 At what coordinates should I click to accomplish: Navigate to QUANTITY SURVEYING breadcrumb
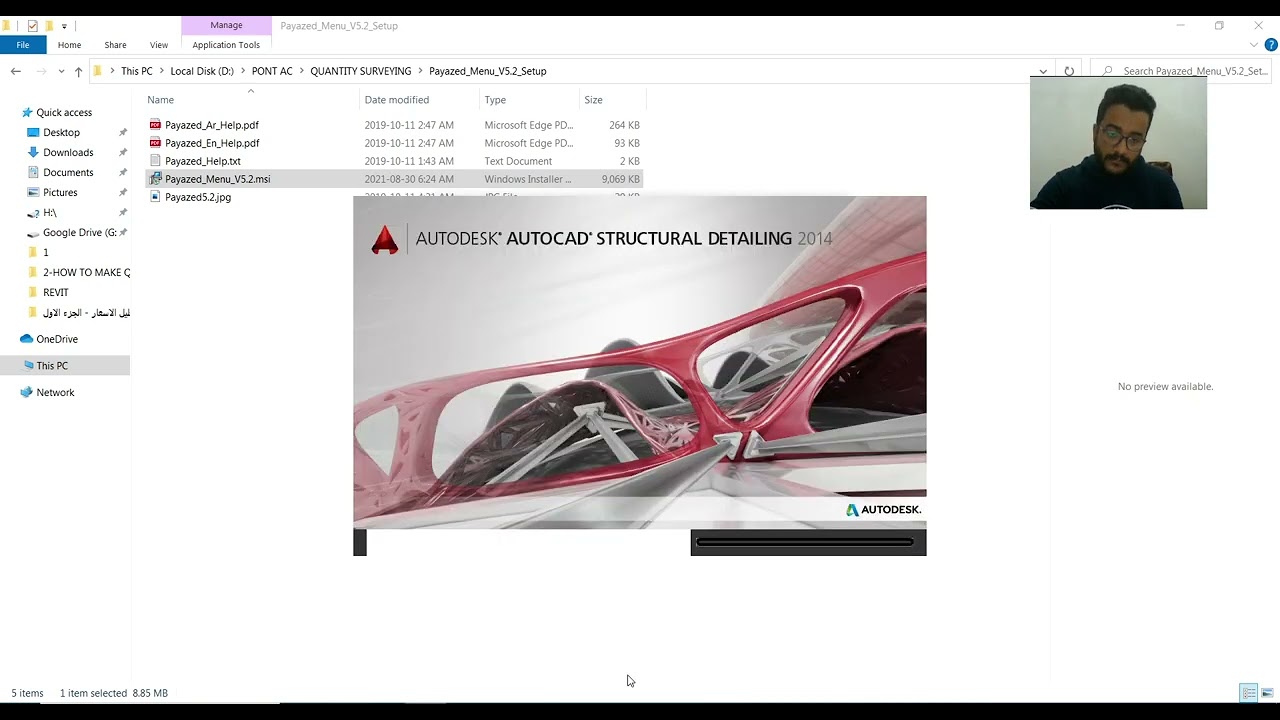360,71
